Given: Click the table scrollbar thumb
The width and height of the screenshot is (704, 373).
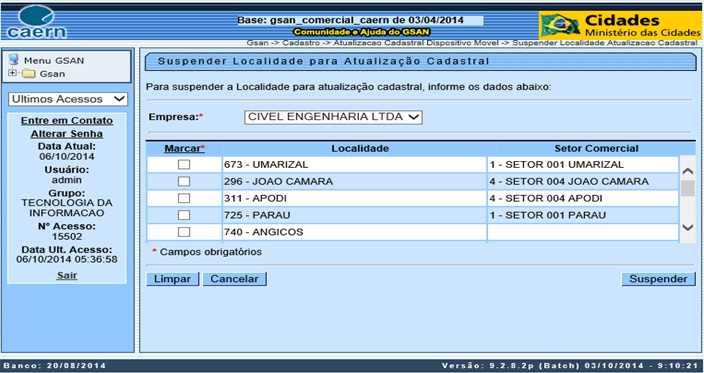Looking at the screenshot, I should pos(687,189).
